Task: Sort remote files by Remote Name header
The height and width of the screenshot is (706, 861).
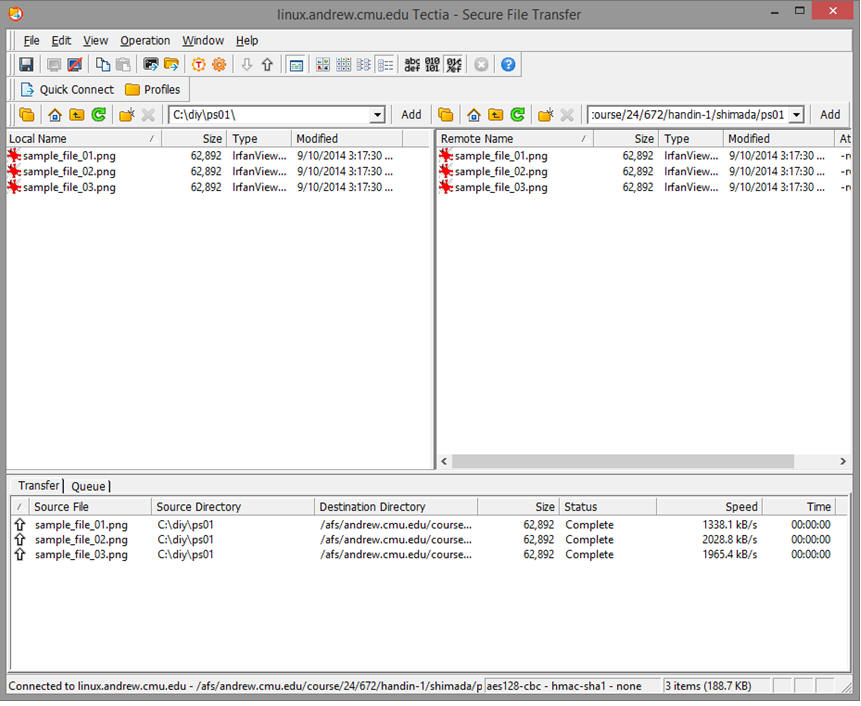Action: (515, 139)
